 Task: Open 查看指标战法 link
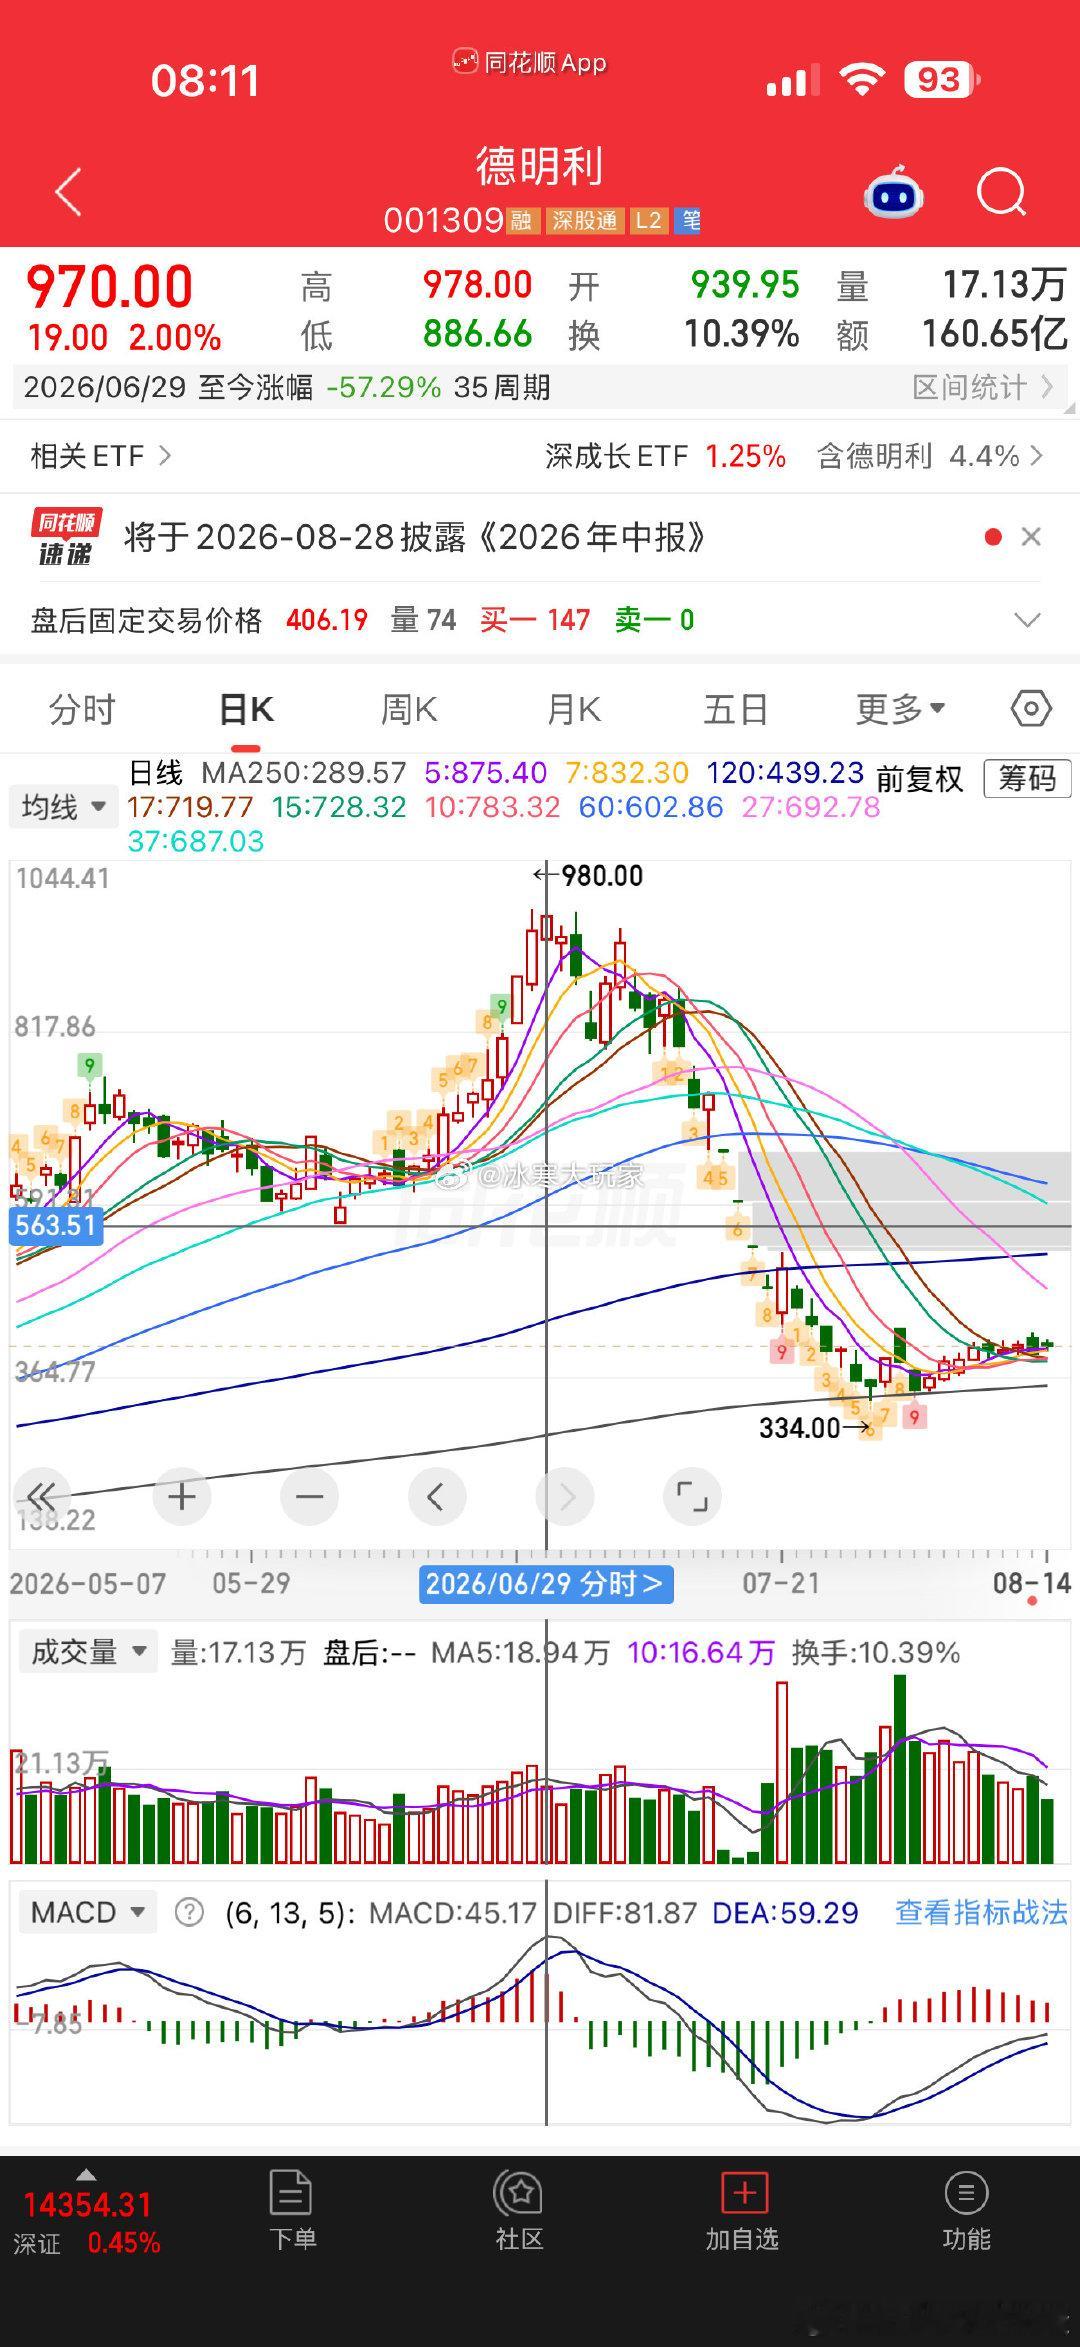click(981, 1913)
